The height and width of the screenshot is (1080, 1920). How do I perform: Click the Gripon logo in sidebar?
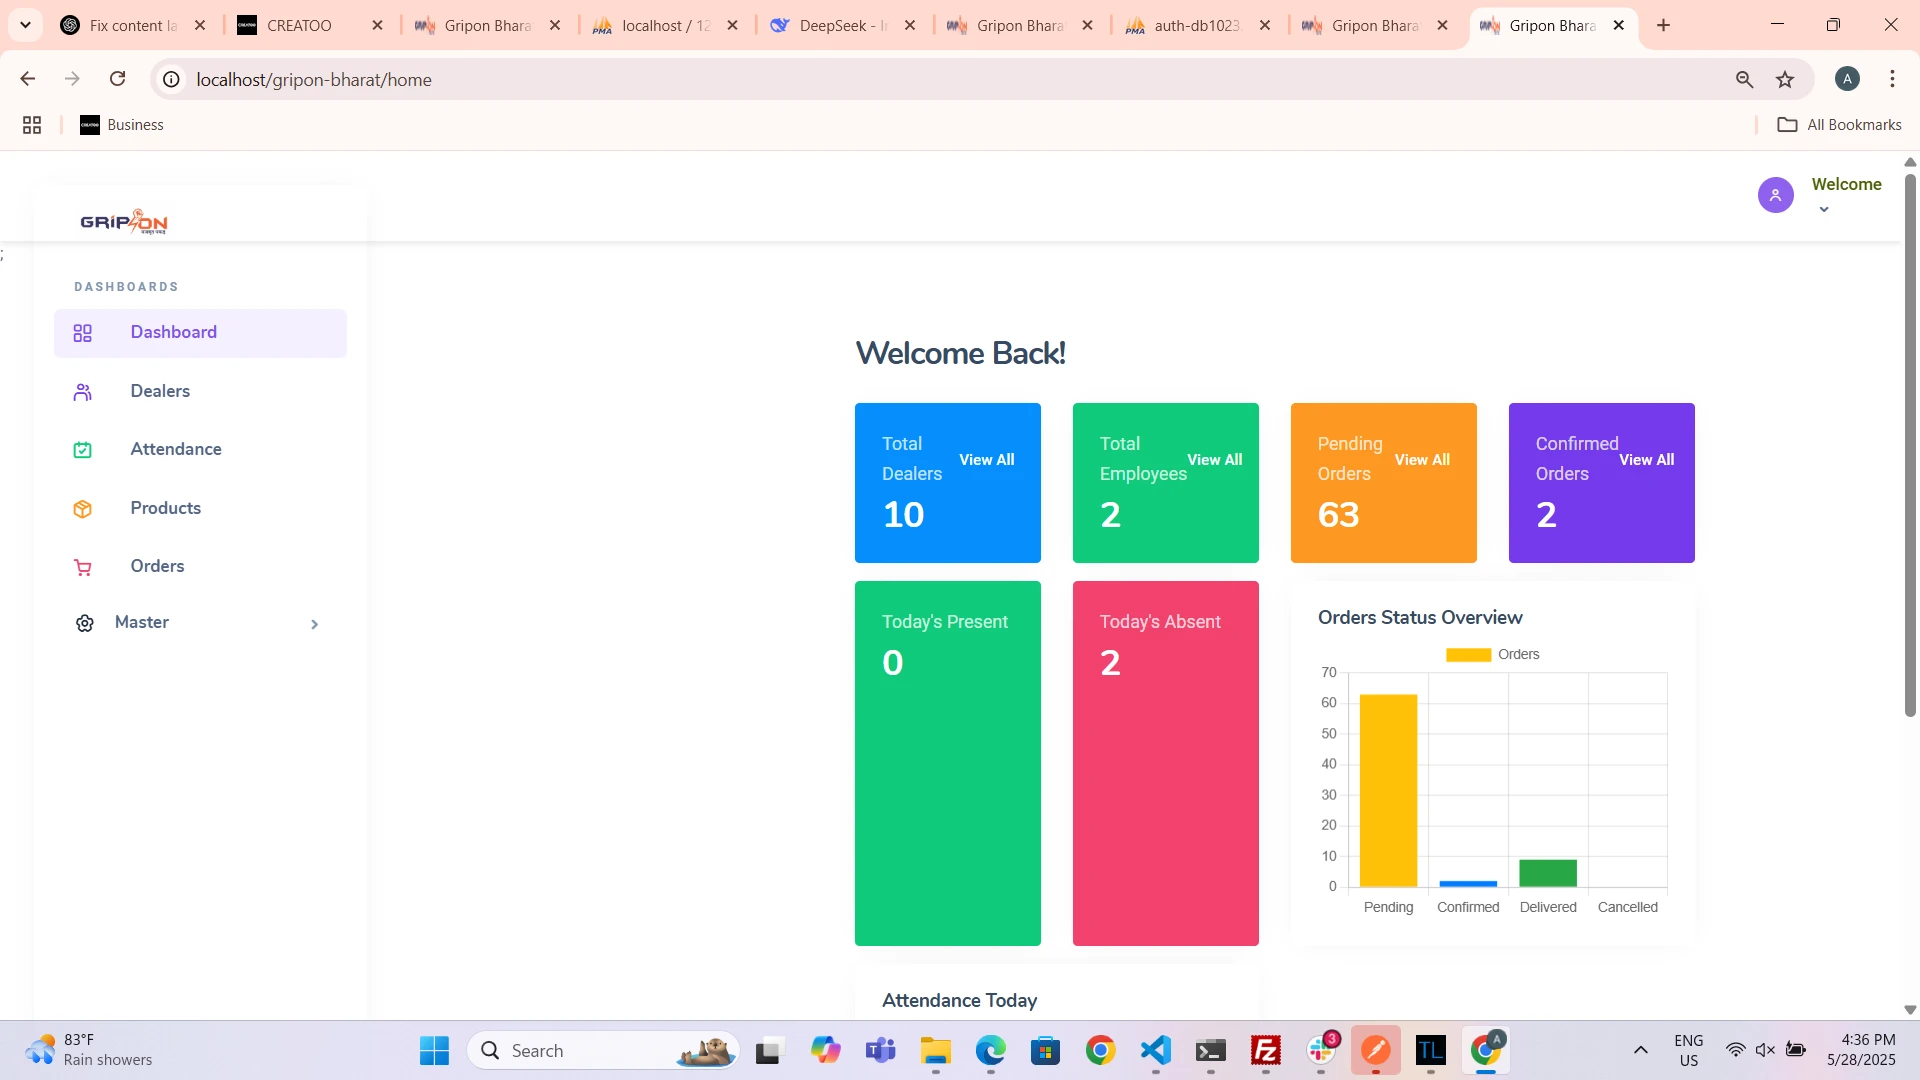pos(124,222)
